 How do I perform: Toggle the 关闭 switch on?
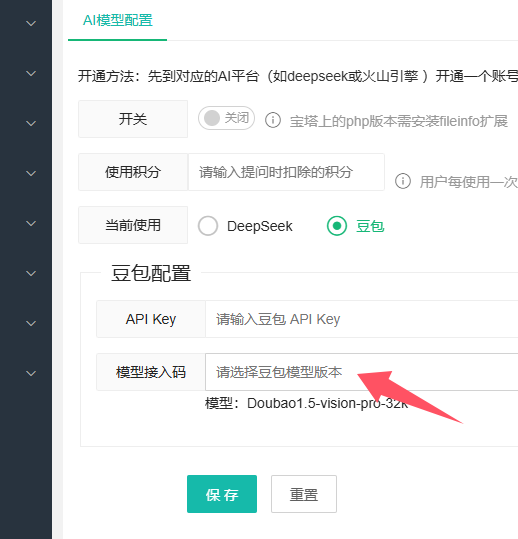coord(226,118)
